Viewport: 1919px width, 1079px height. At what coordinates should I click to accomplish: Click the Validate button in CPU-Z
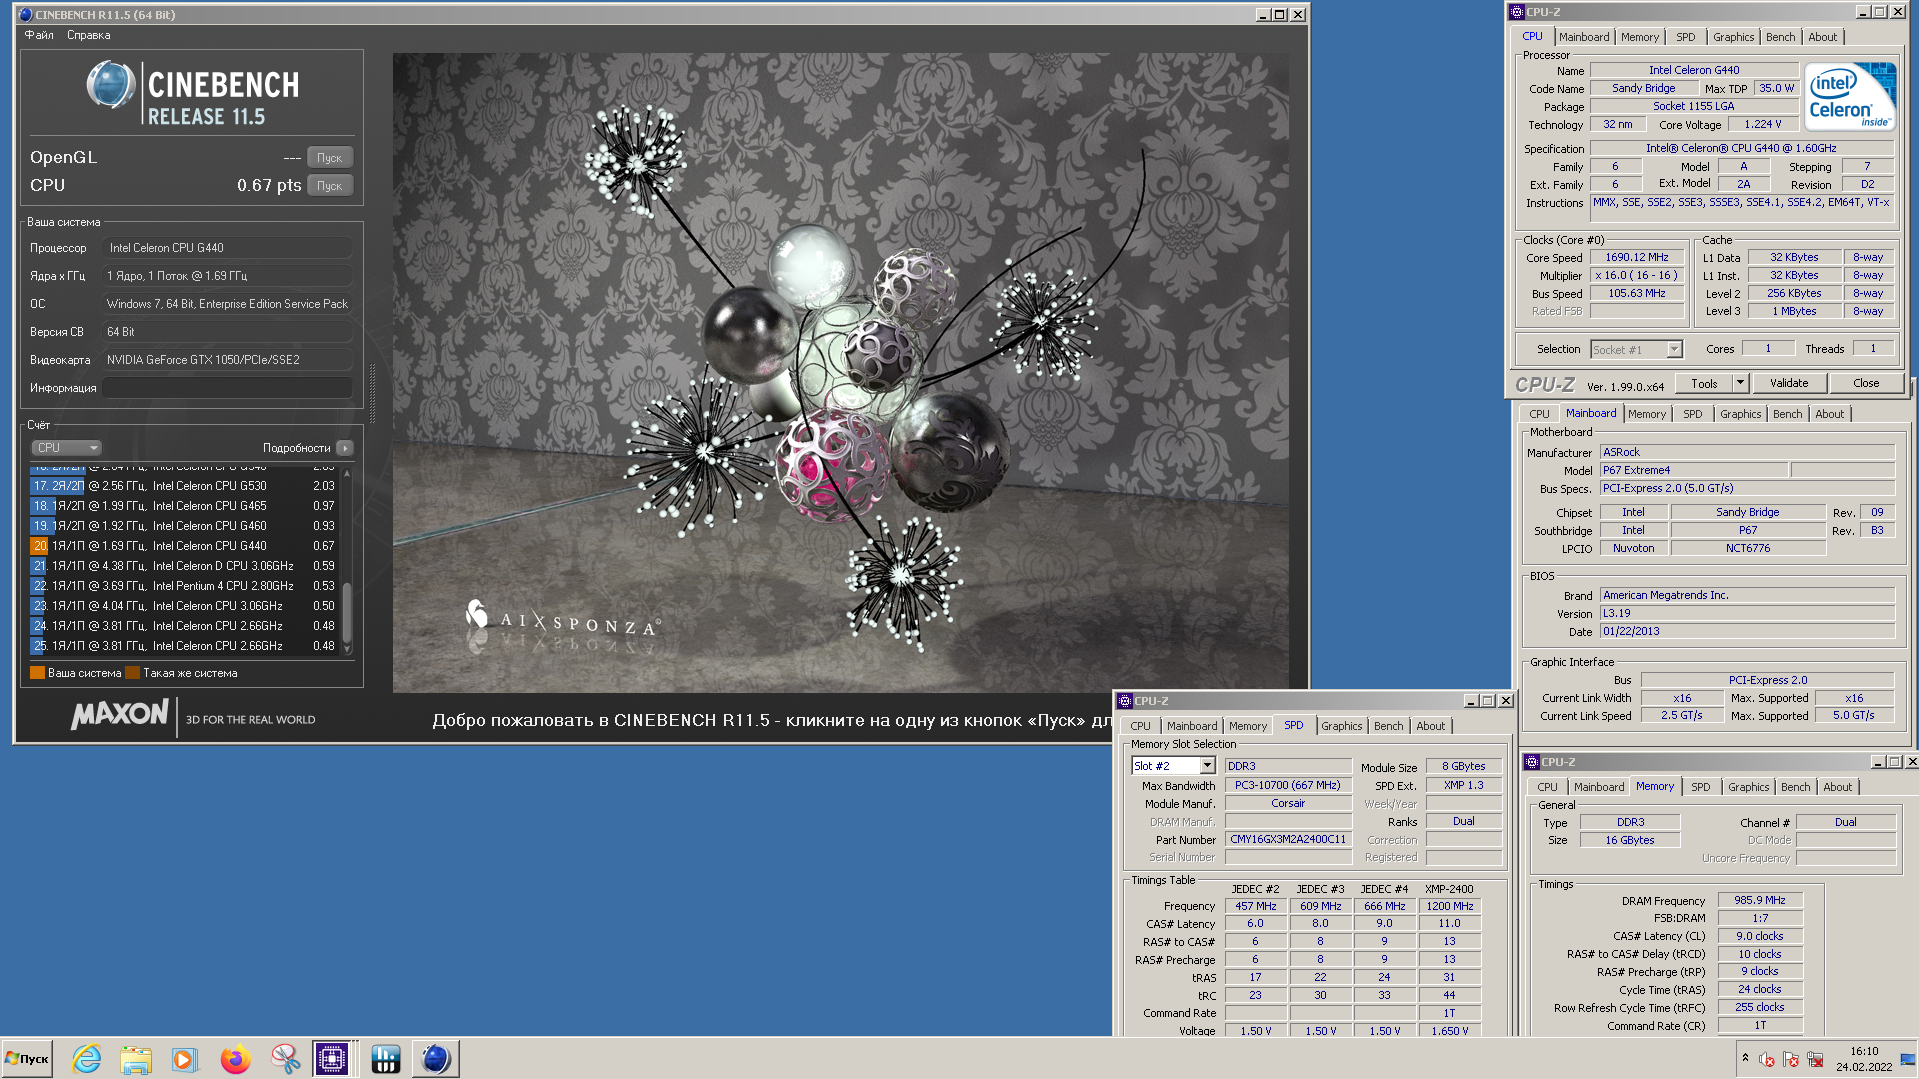1788,383
